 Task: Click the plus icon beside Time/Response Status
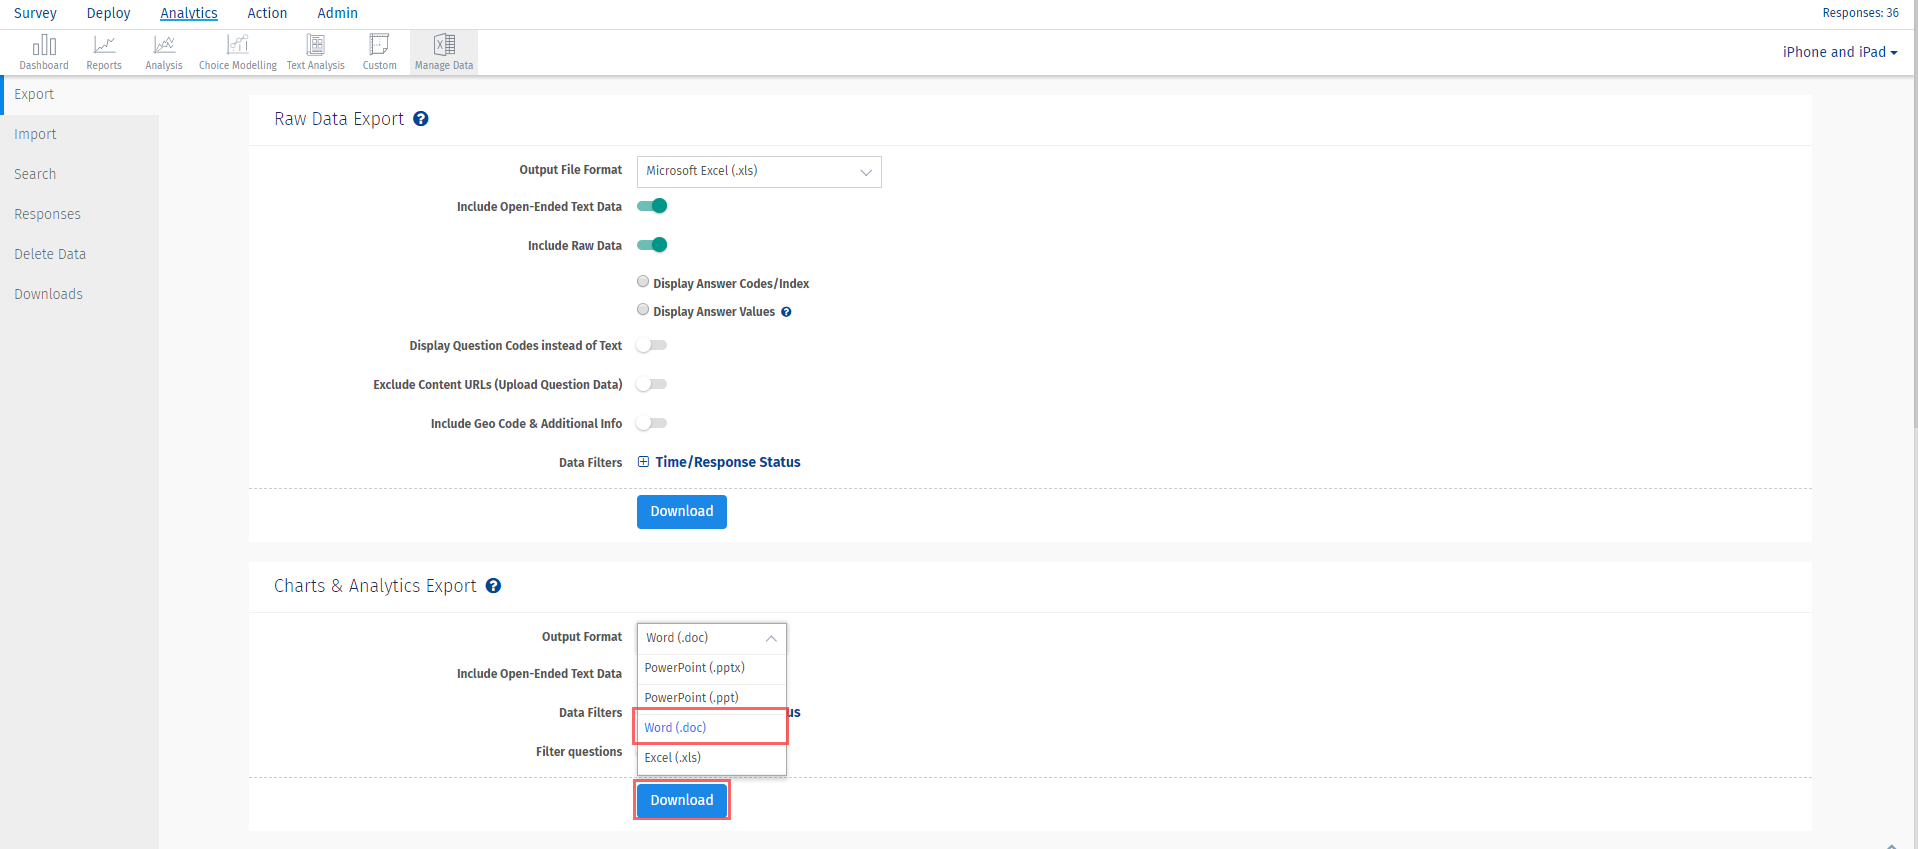tap(644, 462)
